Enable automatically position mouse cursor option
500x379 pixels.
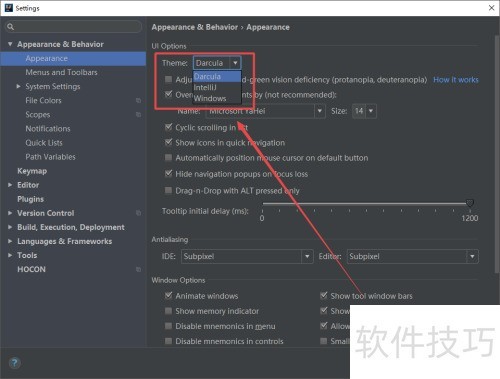(169, 158)
